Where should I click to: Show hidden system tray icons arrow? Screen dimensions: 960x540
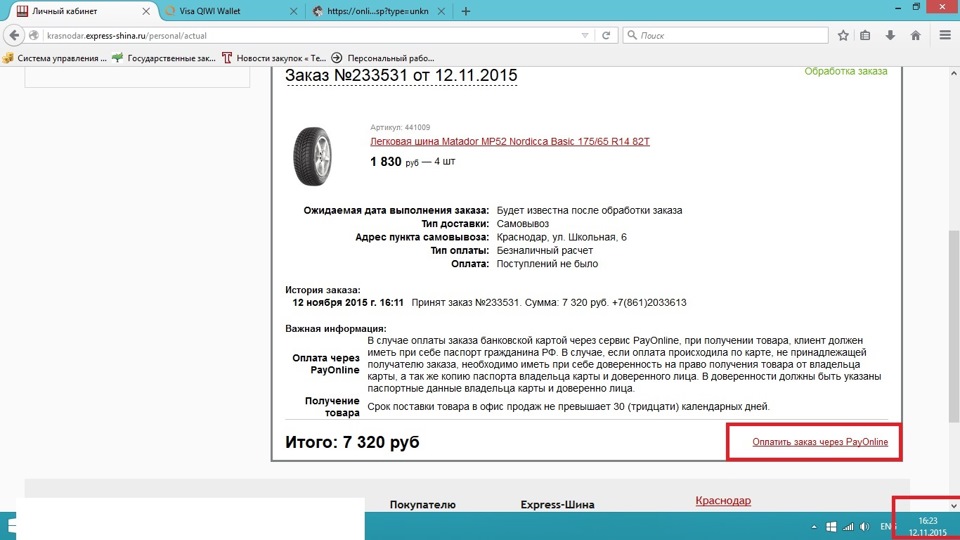point(814,527)
